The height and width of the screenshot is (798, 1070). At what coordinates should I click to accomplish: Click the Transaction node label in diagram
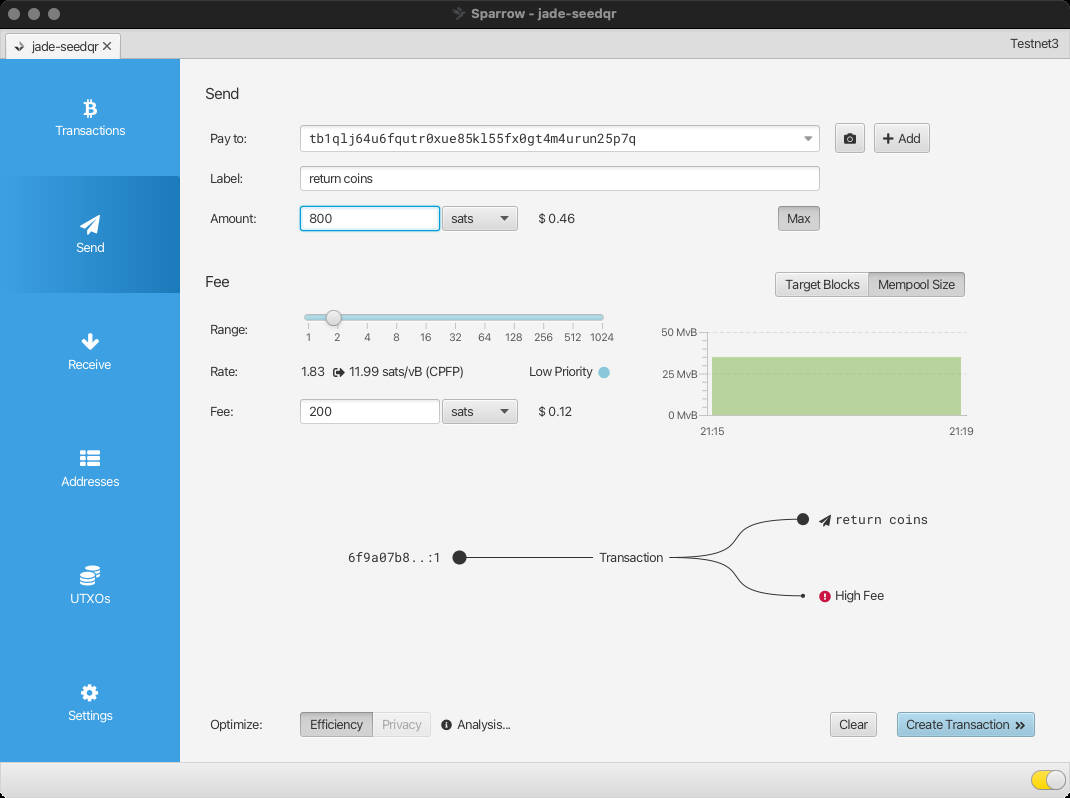pos(631,558)
